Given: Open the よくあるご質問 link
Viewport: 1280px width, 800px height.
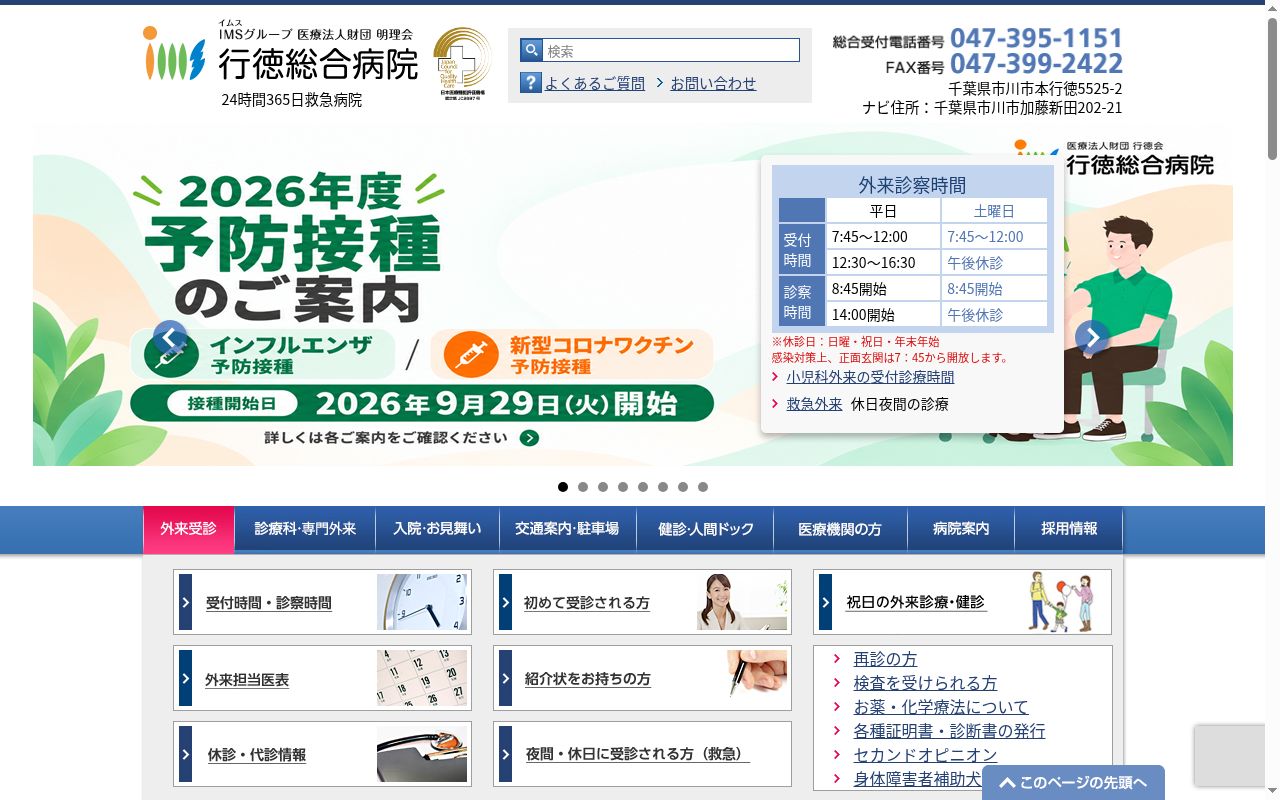Looking at the screenshot, I should [x=595, y=84].
